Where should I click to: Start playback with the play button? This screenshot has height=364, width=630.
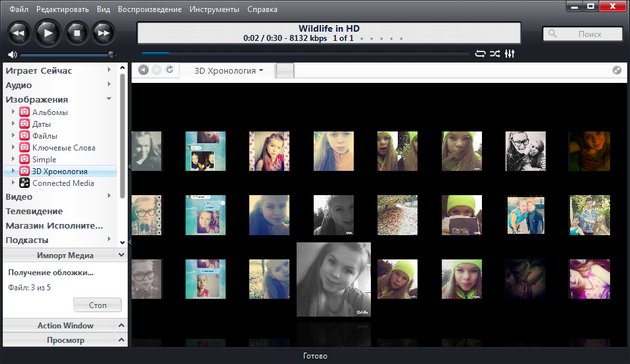tap(47, 33)
